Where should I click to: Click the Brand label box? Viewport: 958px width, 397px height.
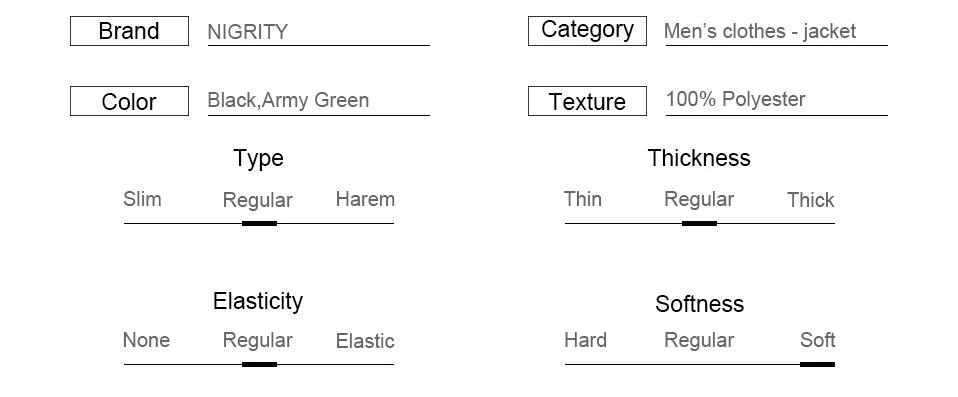pos(130,31)
